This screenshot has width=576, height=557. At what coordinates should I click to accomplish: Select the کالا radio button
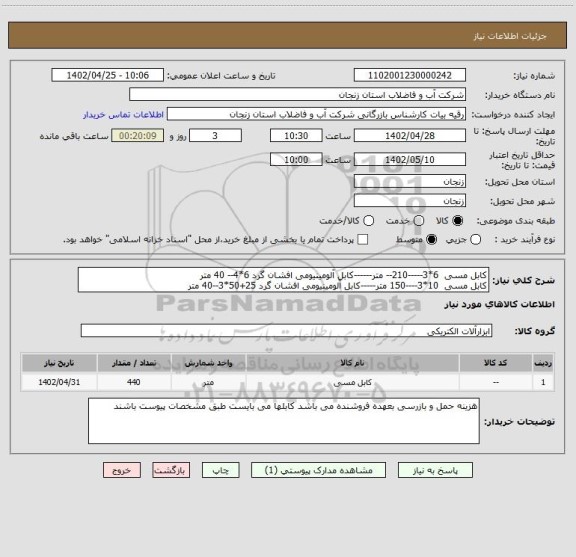point(458,221)
